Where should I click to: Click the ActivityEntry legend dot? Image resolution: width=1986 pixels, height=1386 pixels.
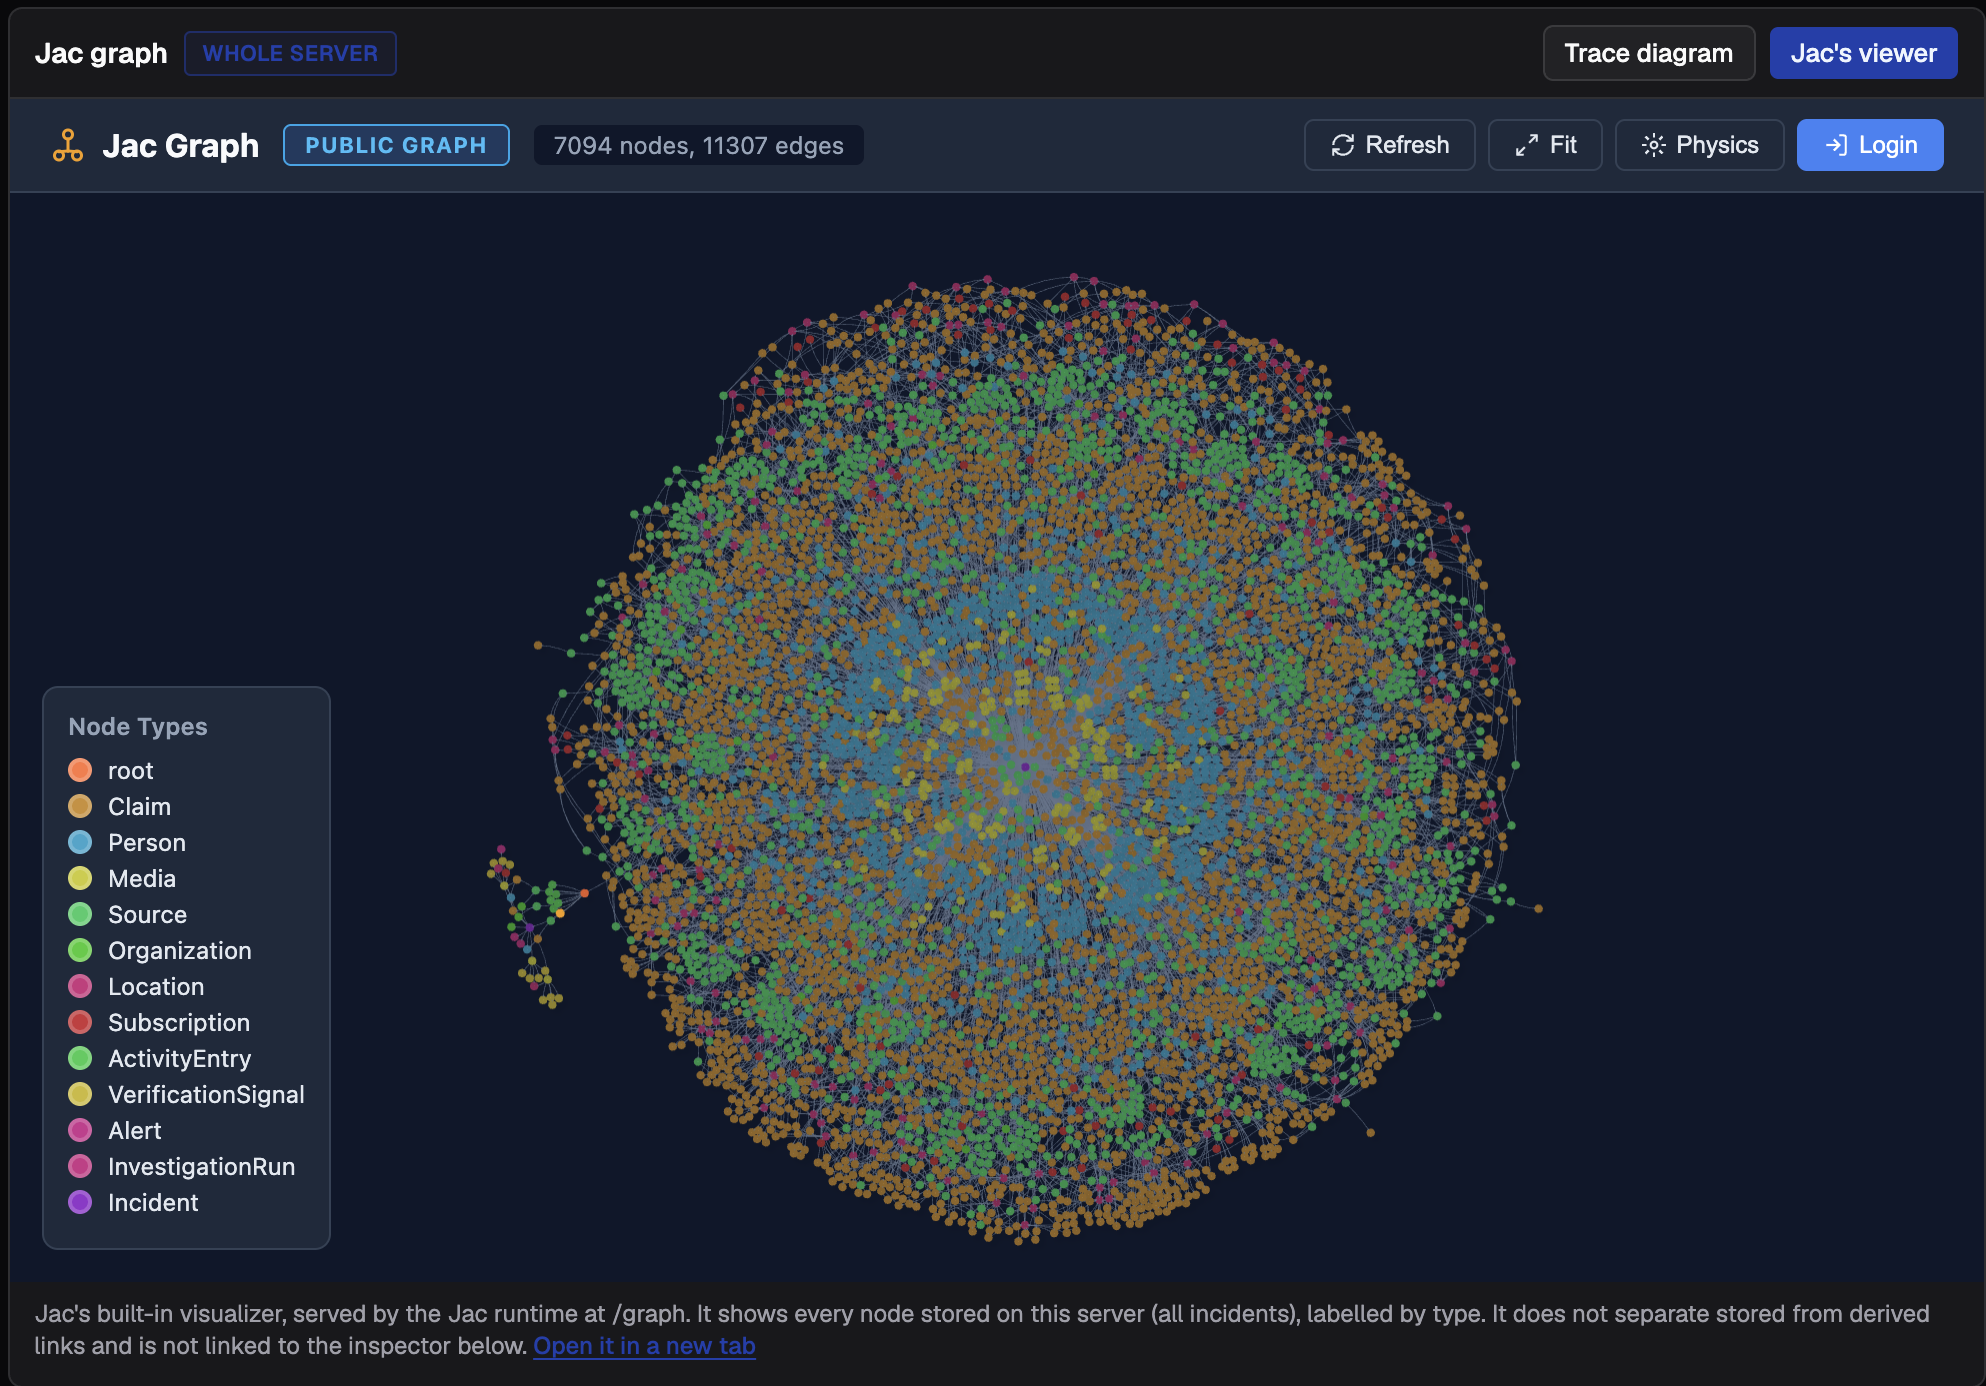point(80,1058)
